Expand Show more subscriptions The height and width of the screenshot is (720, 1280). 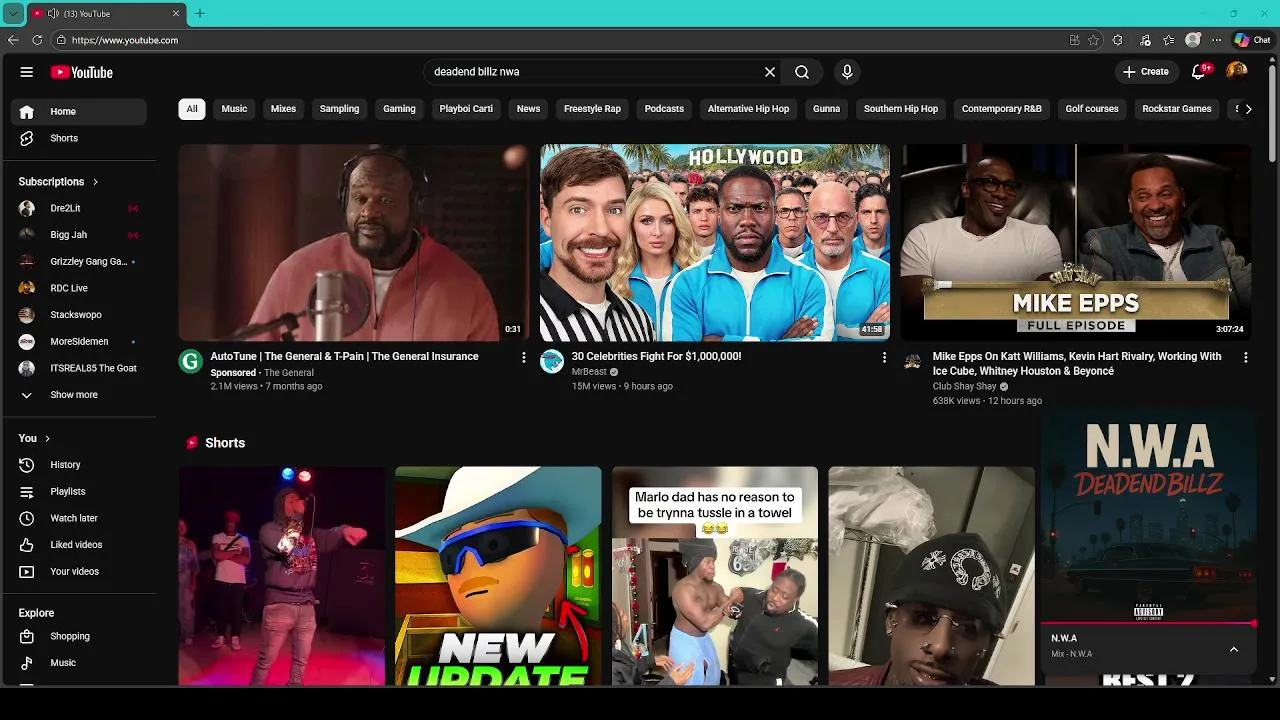point(79,395)
